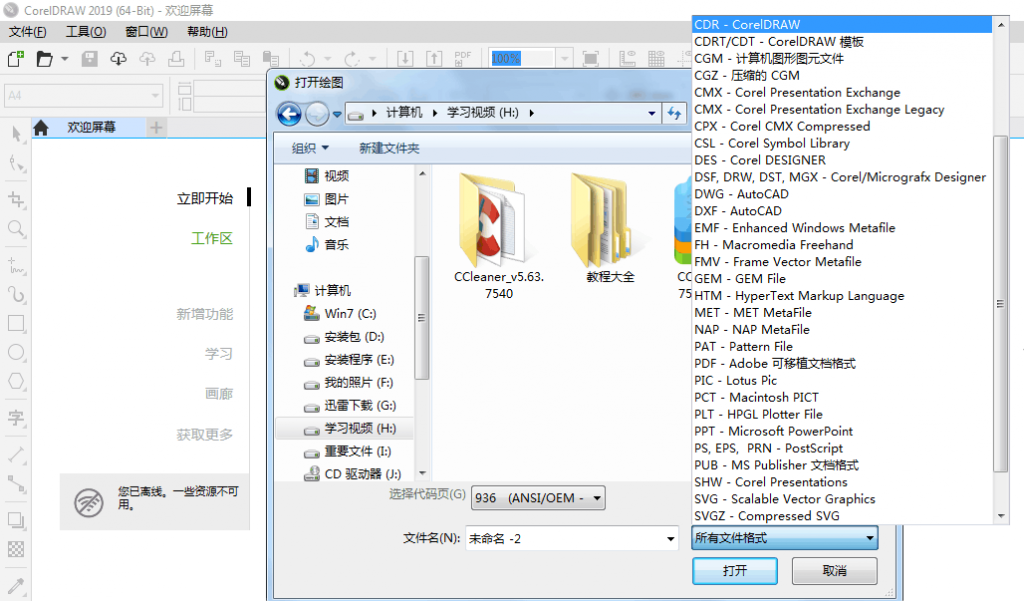Screen dimensions: 1024x601
Task: Click the refresh button beside address bar
Action: click(674, 113)
